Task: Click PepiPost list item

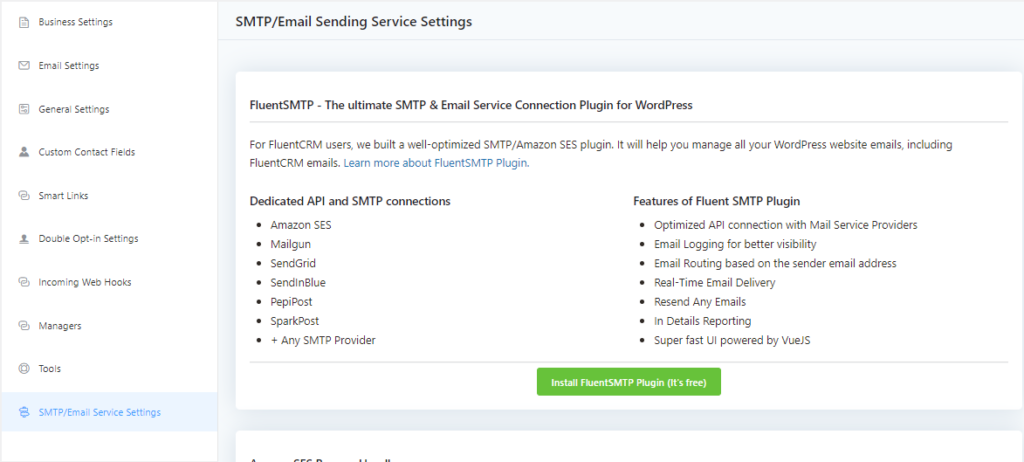Action: (x=291, y=302)
